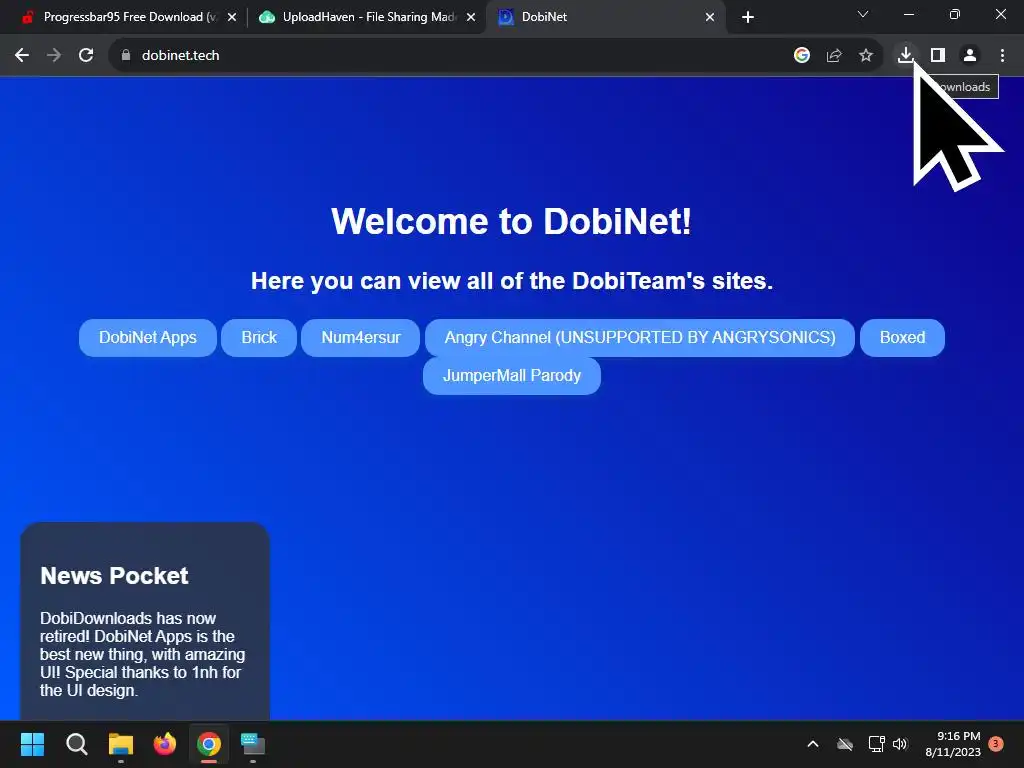This screenshot has height=768, width=1024.
Task: Open the DobiNet Apps site
Action: [x=148, y=338]
